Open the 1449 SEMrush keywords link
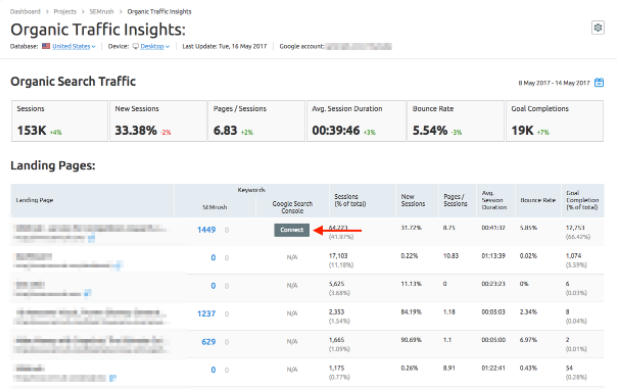Viewport: 617px width, 391px height. (x=207, y=230)
